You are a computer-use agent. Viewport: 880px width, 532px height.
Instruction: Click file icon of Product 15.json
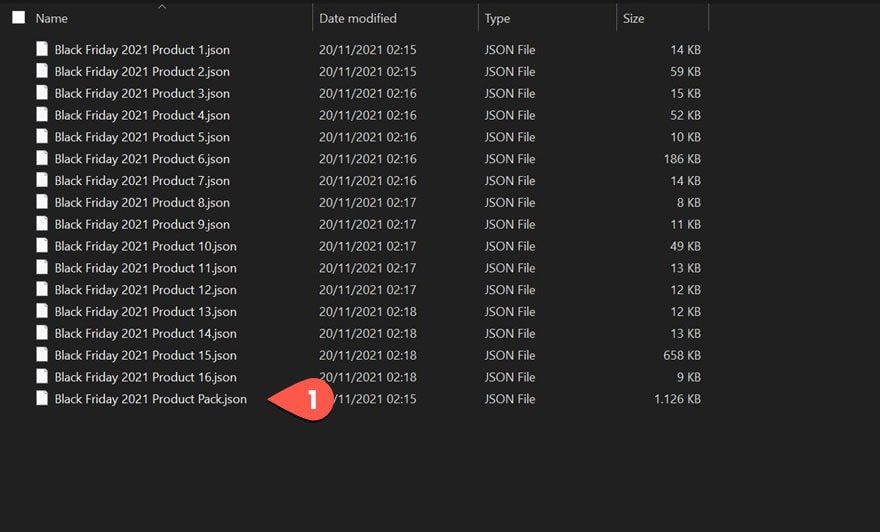click(42, 355)
